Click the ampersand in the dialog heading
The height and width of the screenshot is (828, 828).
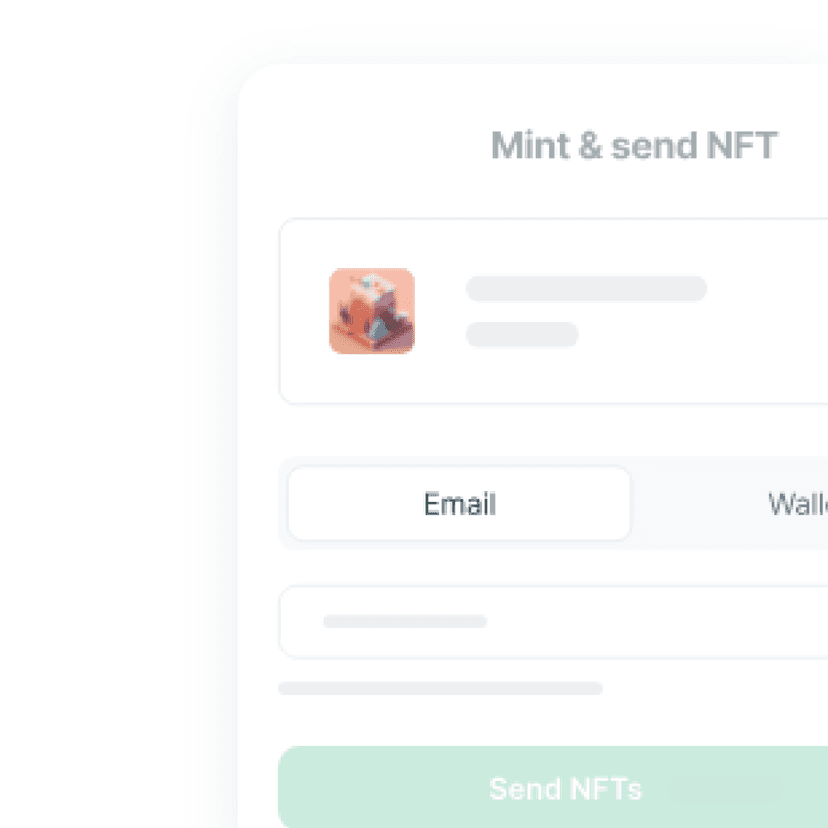click(x=591, y=146)
